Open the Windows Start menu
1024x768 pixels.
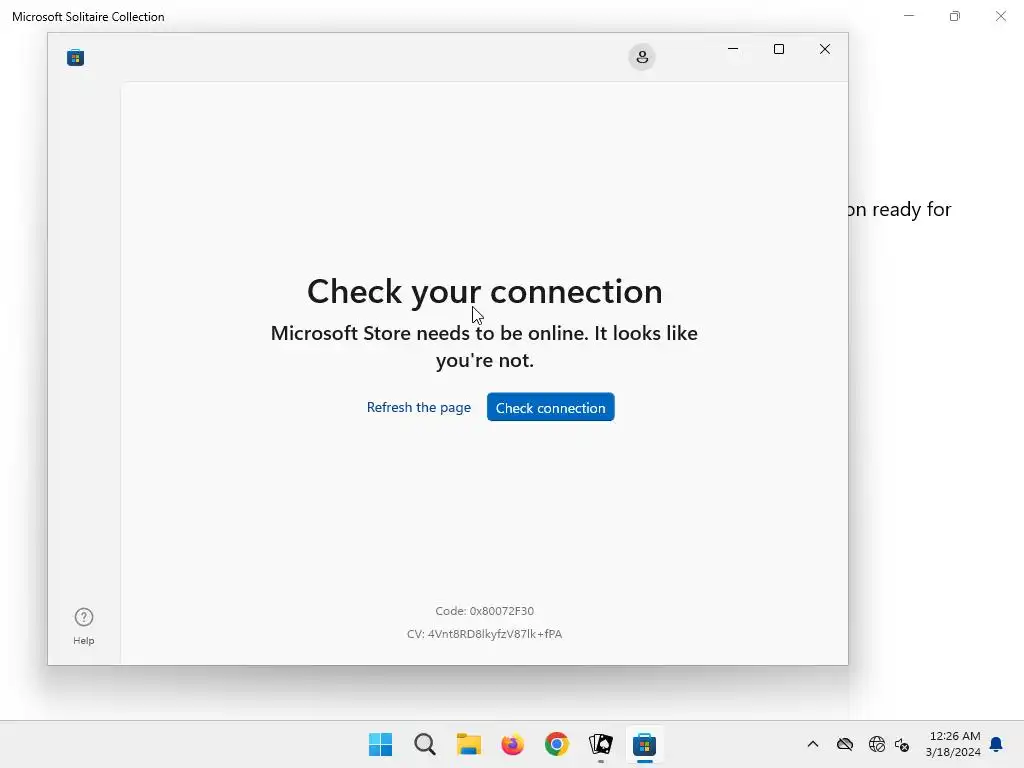pyautogui.click(x=381, y=744)
